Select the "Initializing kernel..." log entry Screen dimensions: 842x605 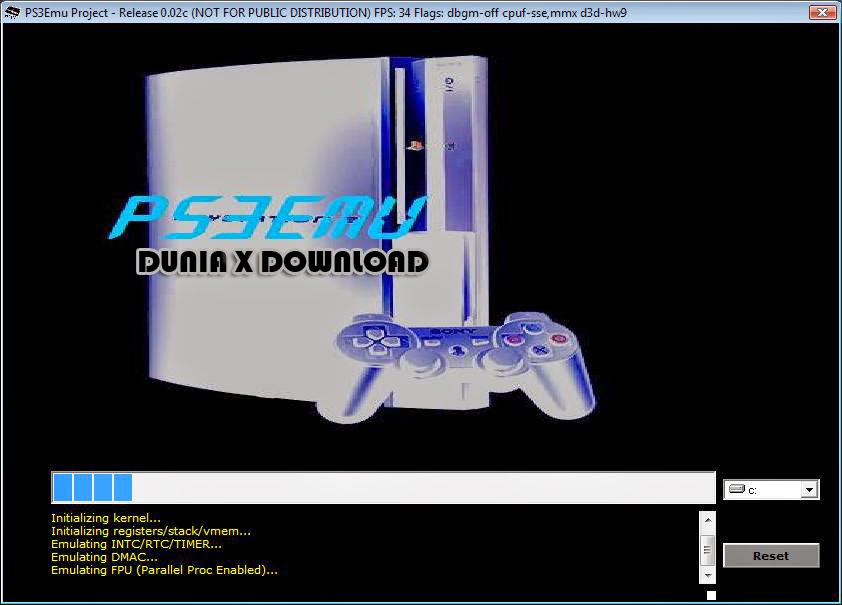105,518
